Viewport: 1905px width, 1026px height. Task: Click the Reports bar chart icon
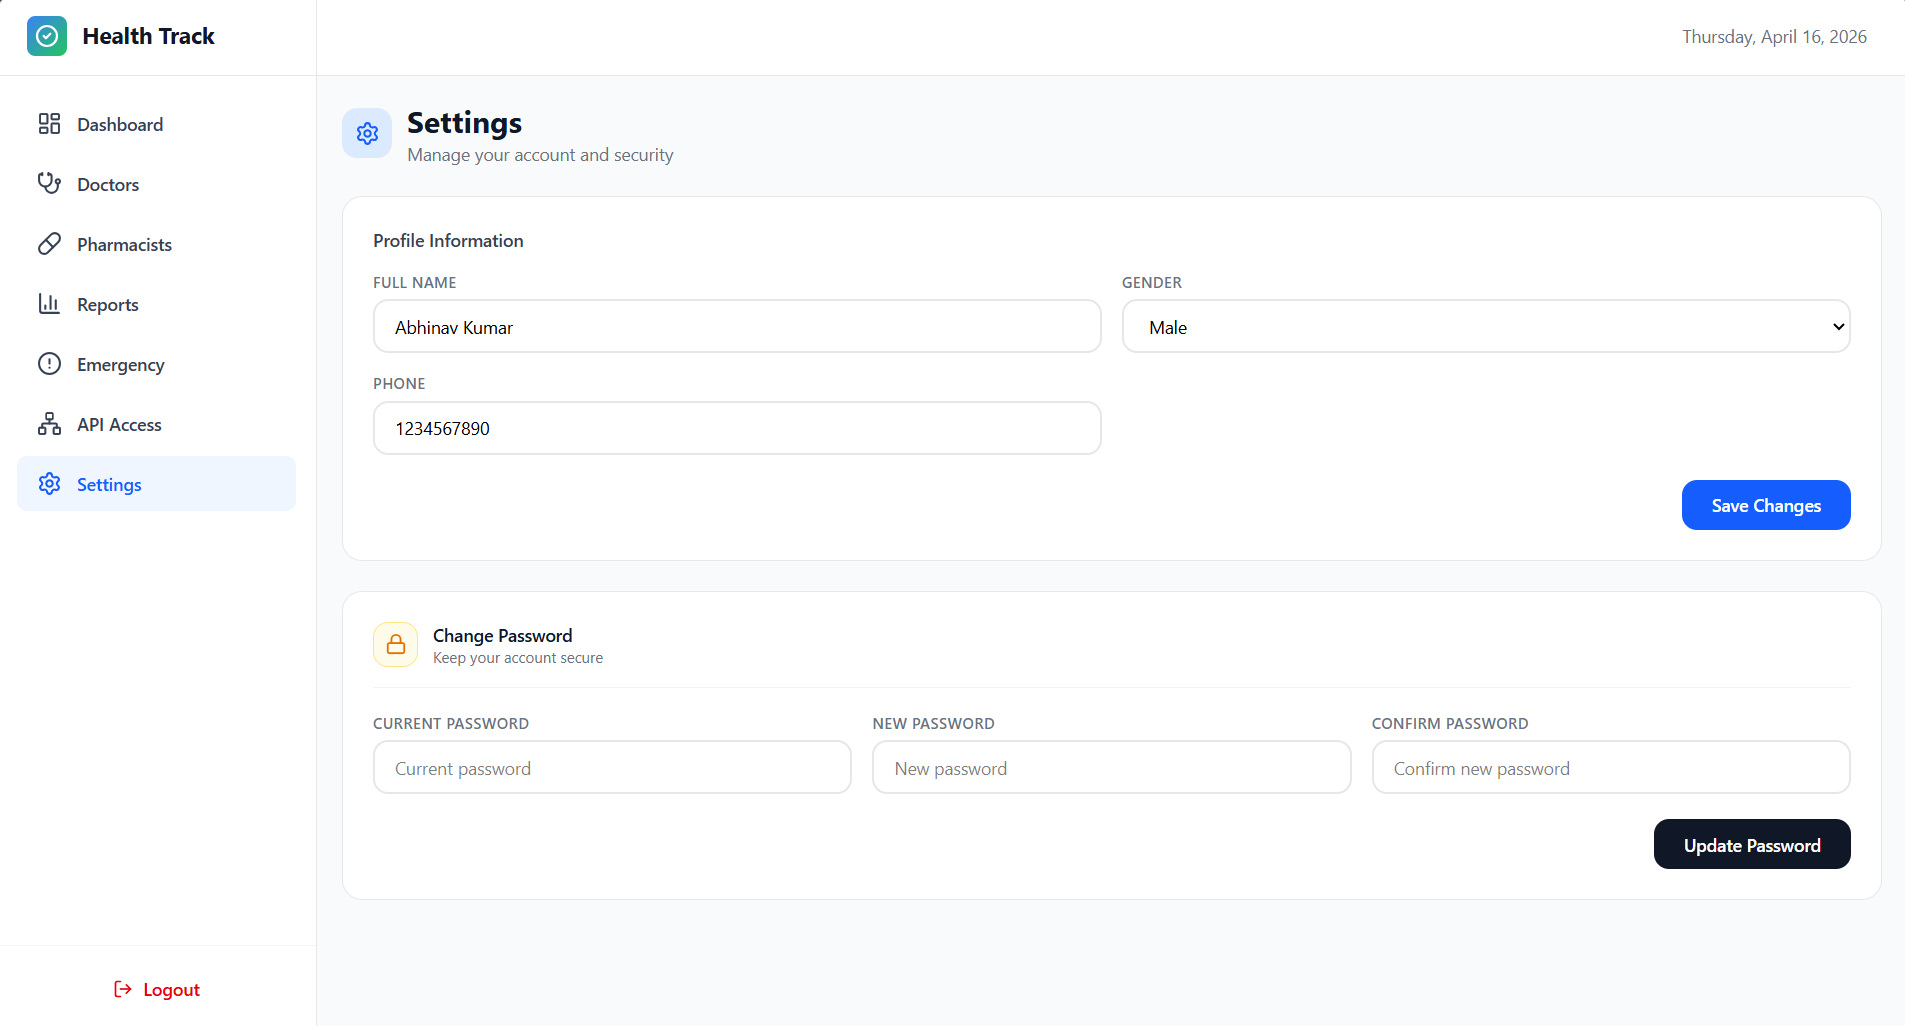[50, 303]
